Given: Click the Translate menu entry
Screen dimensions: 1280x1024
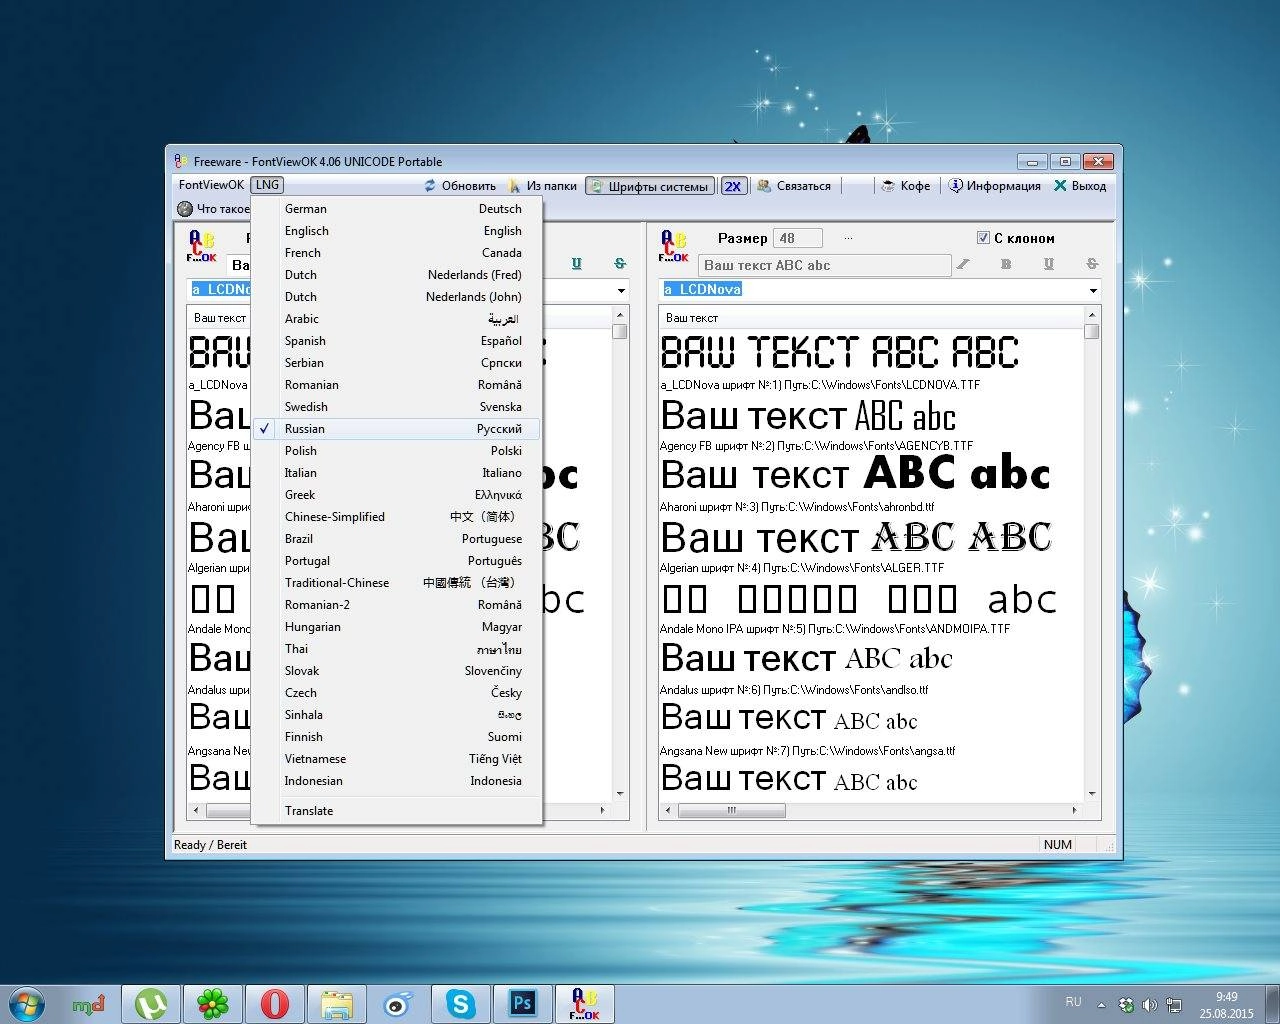Looking at the screenshot, I should 396,811.
